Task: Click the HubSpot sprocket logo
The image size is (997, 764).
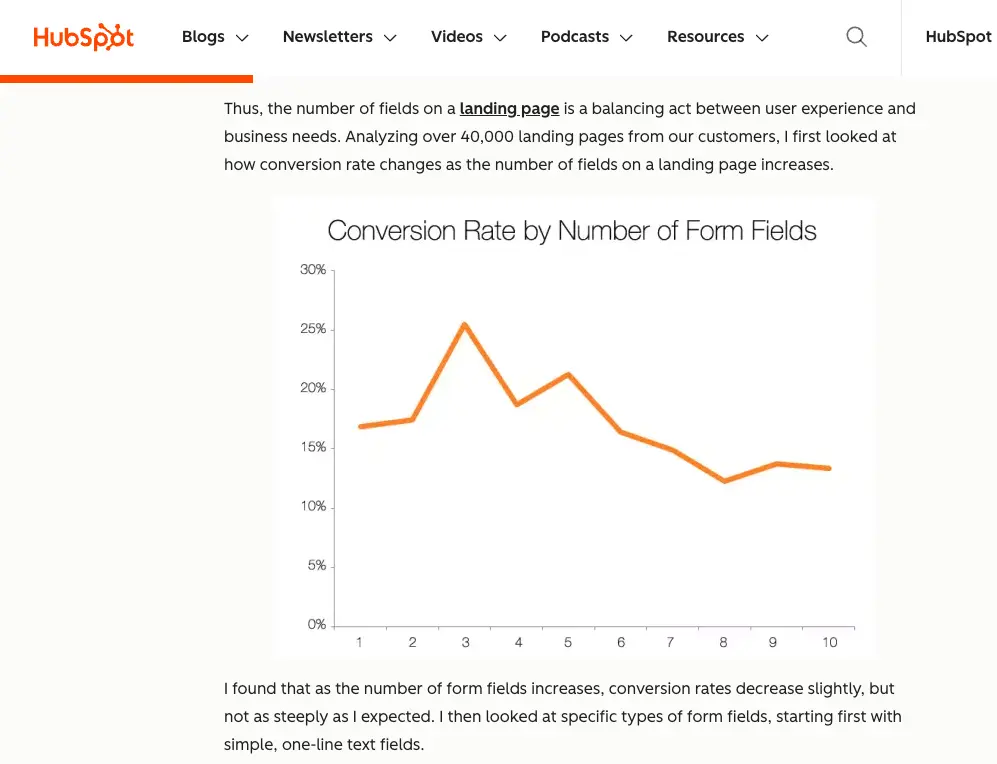Action: pos(83,36)
